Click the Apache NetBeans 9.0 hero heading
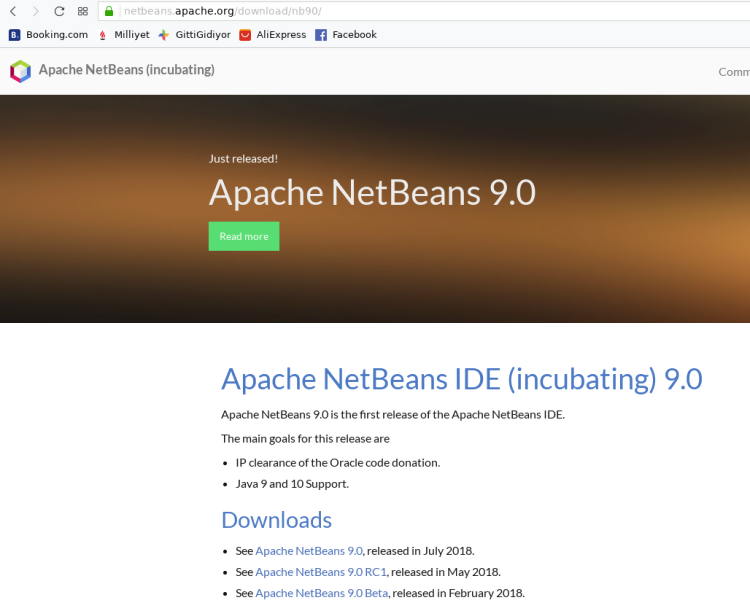The height and width of the screenshot is (611, 750). [x=372, y=193]
